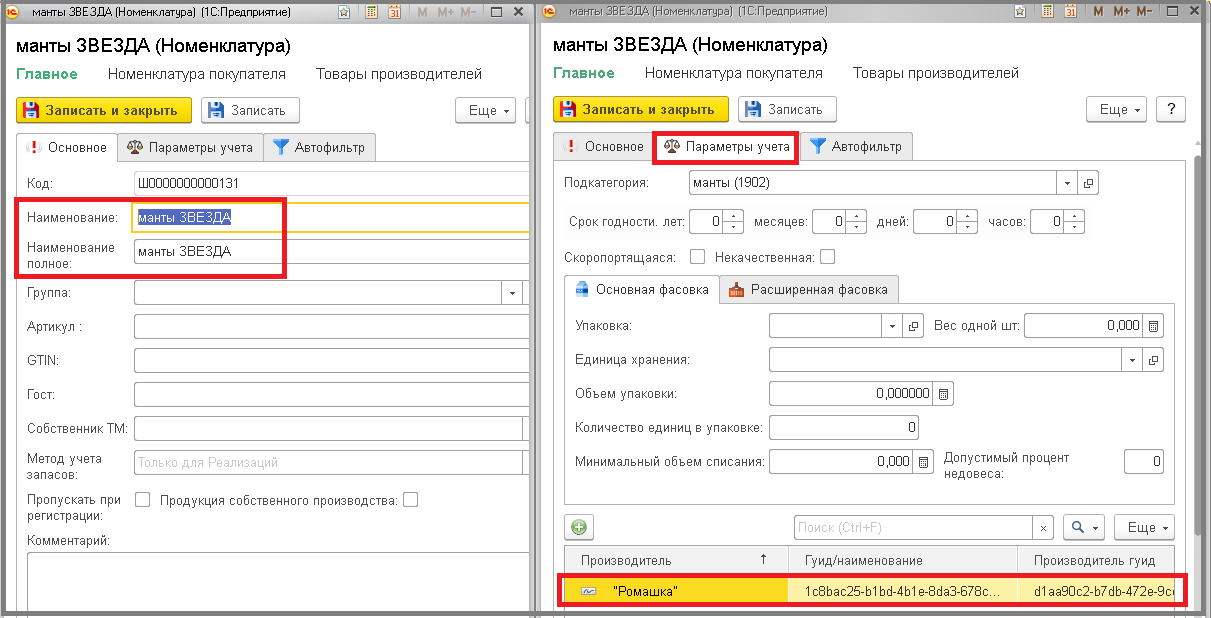Add to favorites star in right window title bar

[x=1019, y=12]
